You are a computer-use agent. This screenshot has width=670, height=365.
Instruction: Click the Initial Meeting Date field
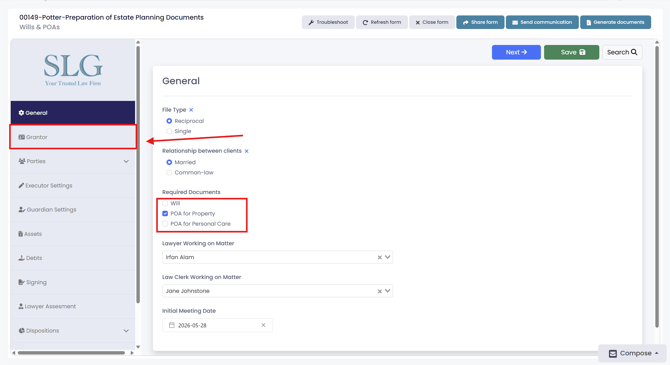pos(217,325)
